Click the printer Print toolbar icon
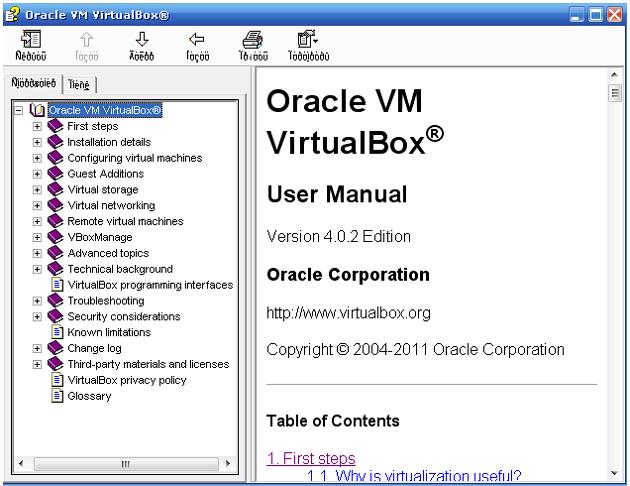This screenshot has width=630, height=486. coord(253,40)
